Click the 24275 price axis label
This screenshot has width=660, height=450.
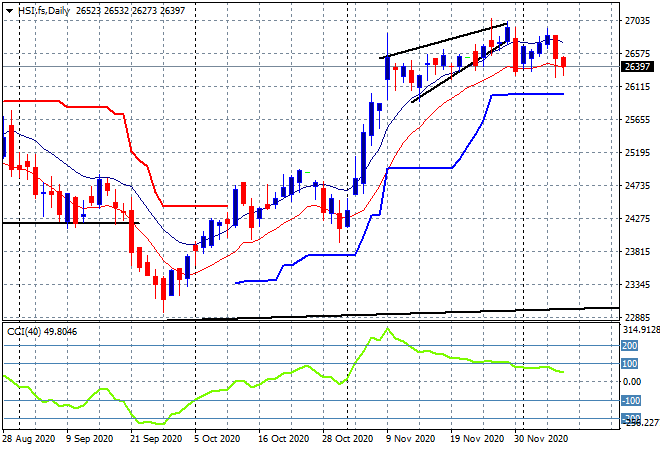click(x=637, y=218)
